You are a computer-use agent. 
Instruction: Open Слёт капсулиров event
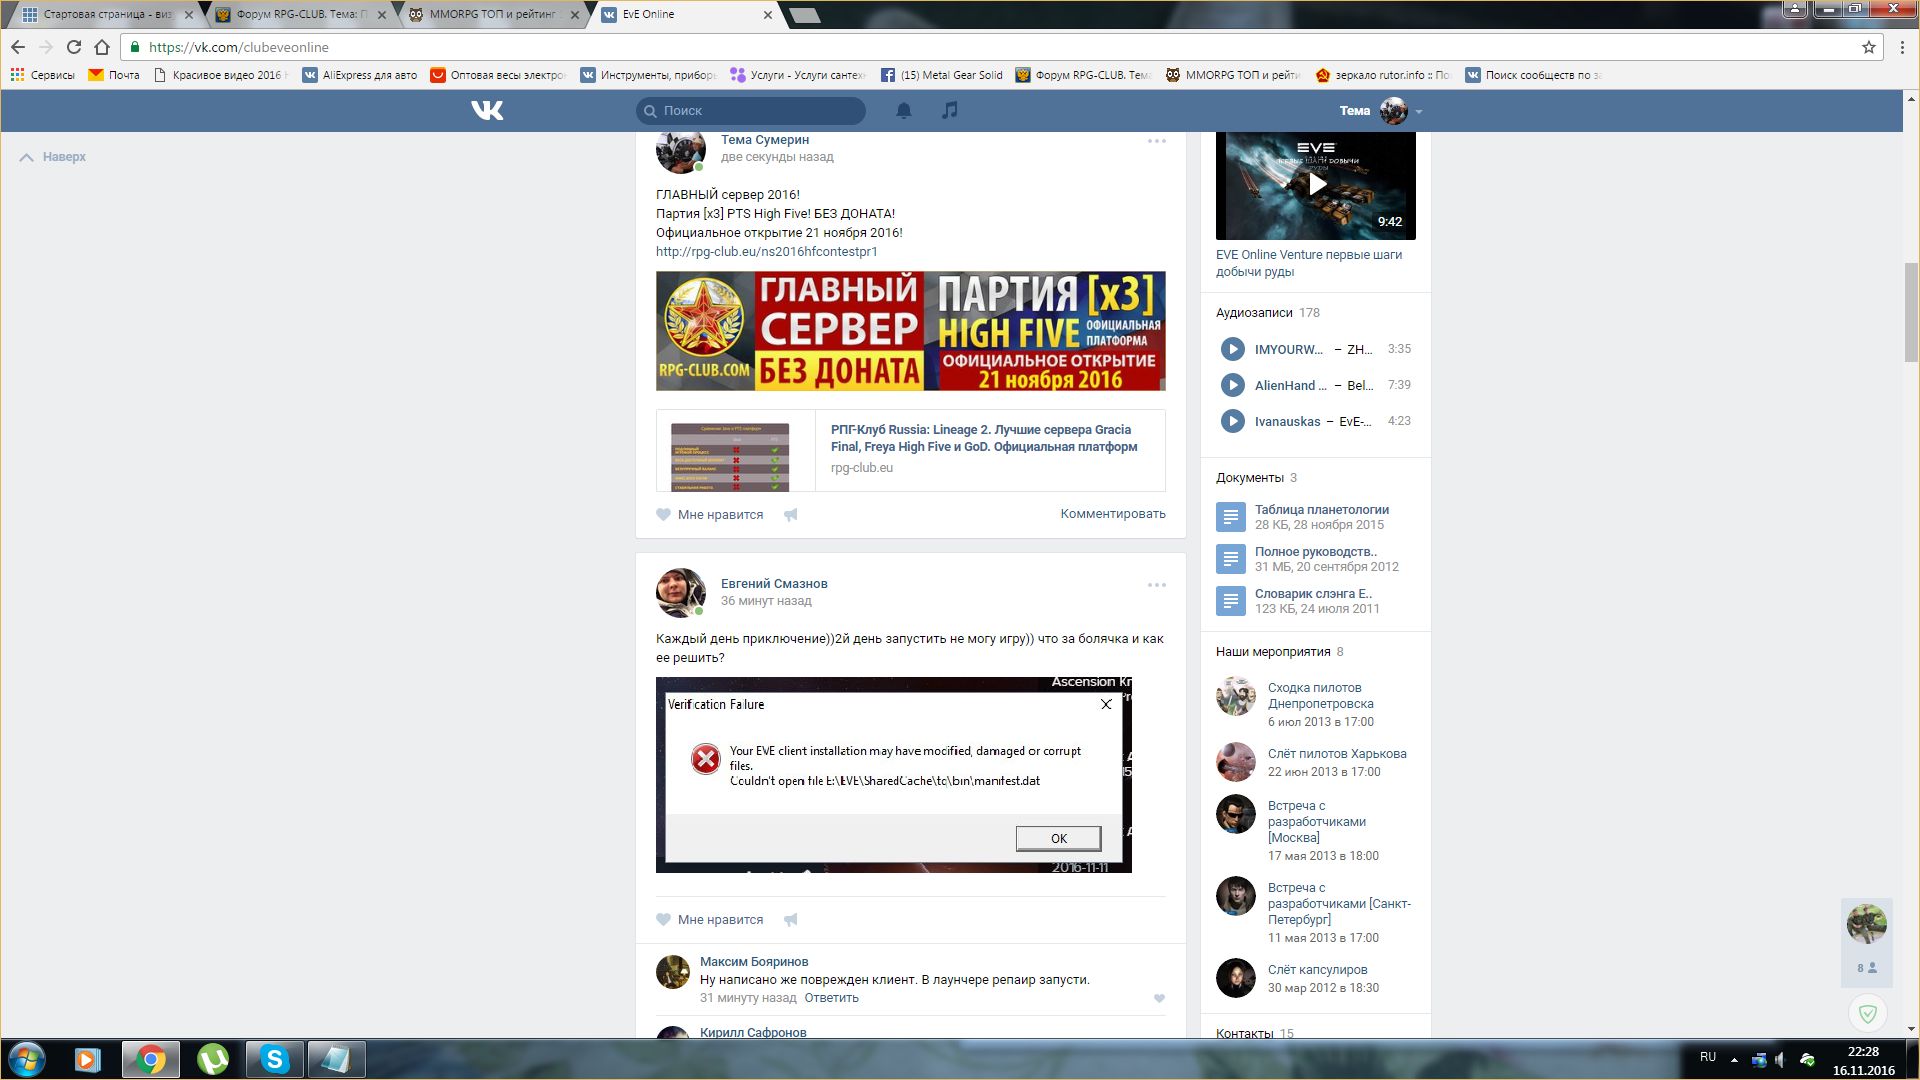[x=1317, y=969]
